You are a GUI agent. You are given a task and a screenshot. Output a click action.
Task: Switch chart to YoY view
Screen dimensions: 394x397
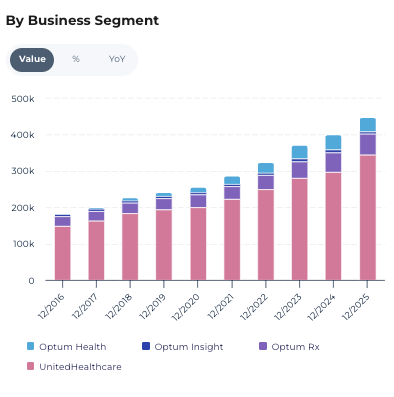pos(117,59)
